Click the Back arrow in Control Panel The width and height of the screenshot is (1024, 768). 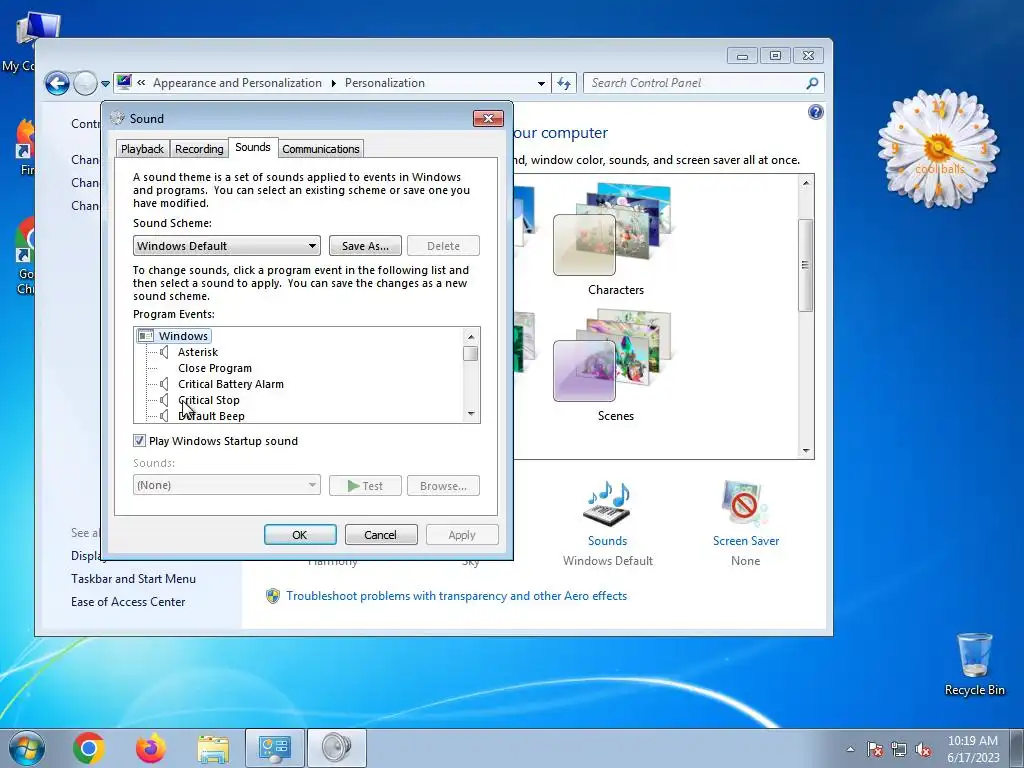click(57, 84)
